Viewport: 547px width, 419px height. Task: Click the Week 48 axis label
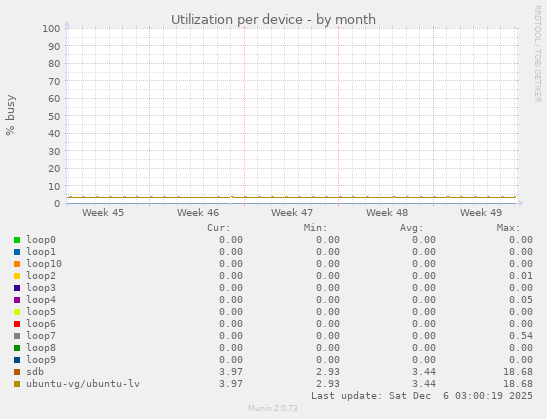387,212
